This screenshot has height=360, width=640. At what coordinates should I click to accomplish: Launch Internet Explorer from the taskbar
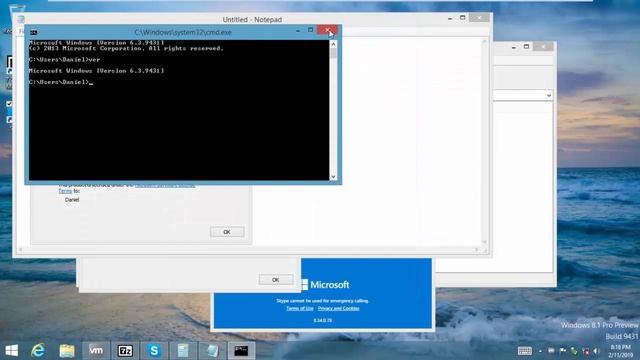[38, 351]
